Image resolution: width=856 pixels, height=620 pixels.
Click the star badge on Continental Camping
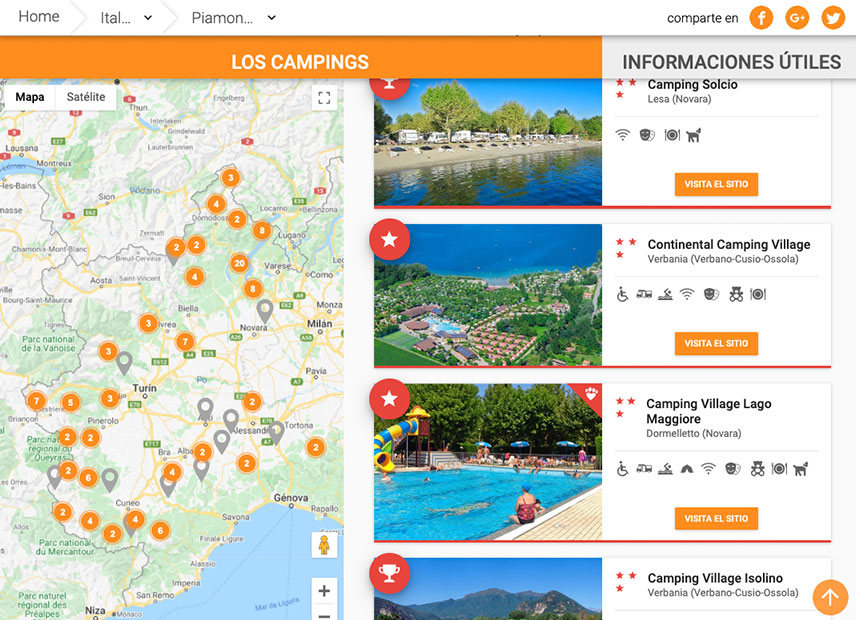389,239
